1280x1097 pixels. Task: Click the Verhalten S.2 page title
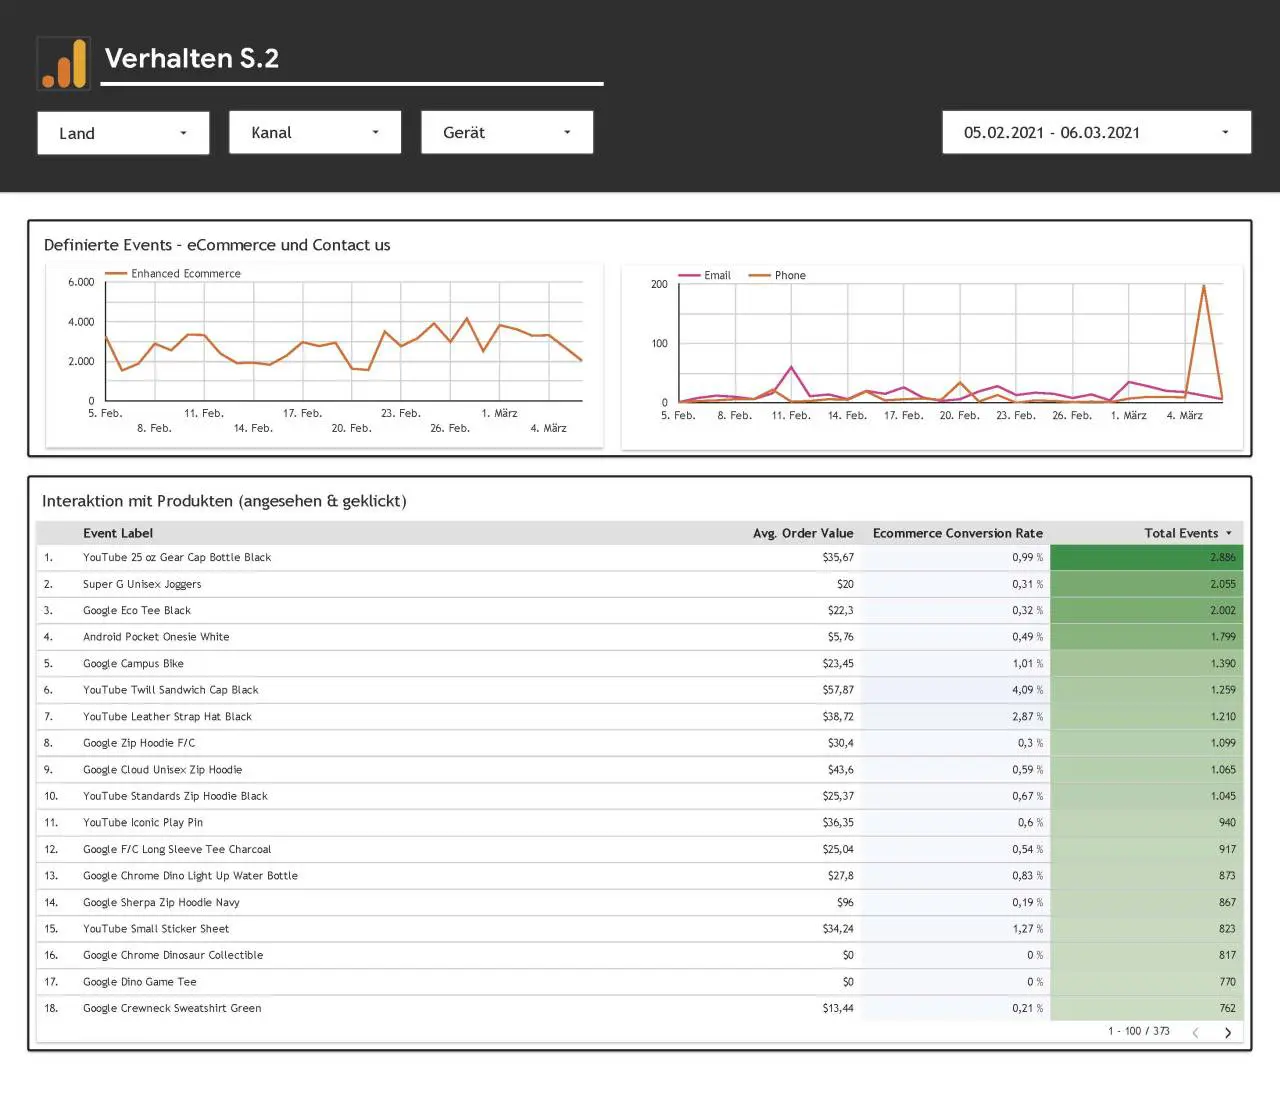192,59
